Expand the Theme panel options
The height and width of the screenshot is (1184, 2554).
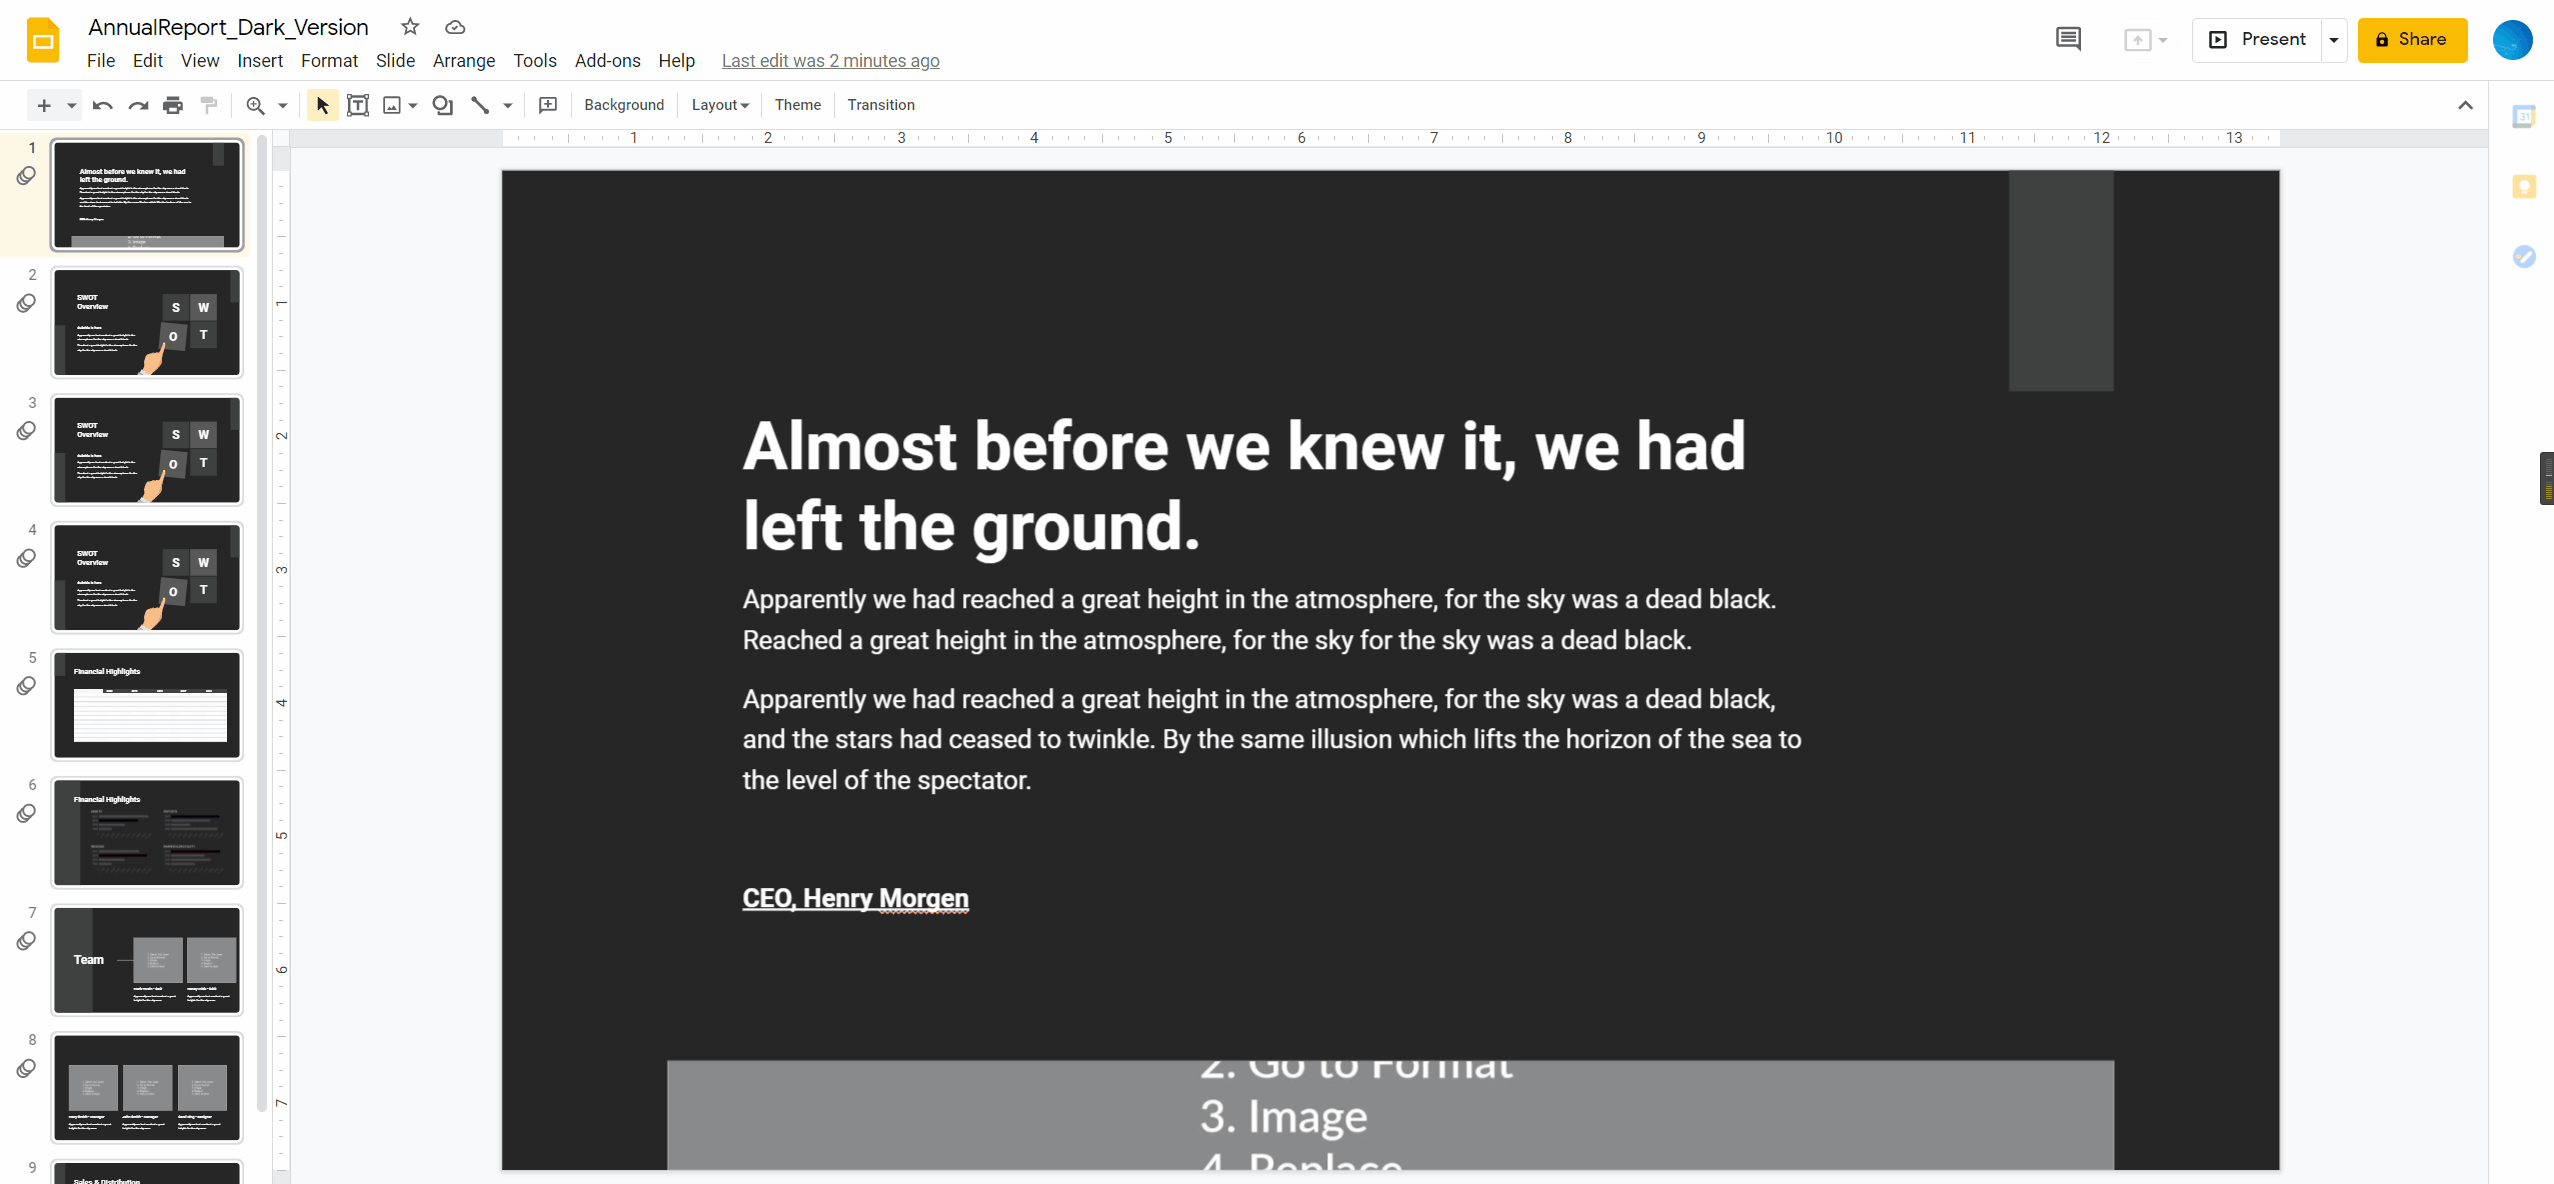[x=796, y=103]
